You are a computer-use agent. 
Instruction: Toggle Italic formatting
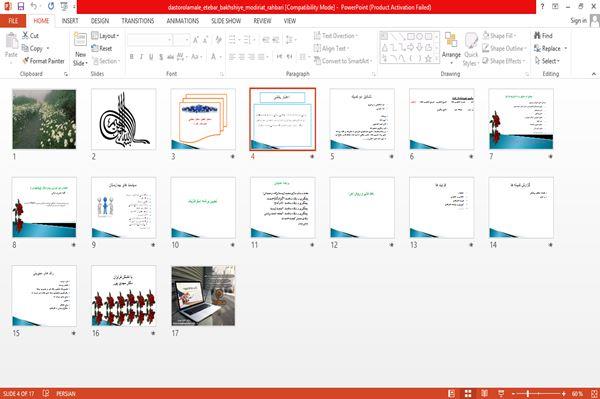point(141,57)
